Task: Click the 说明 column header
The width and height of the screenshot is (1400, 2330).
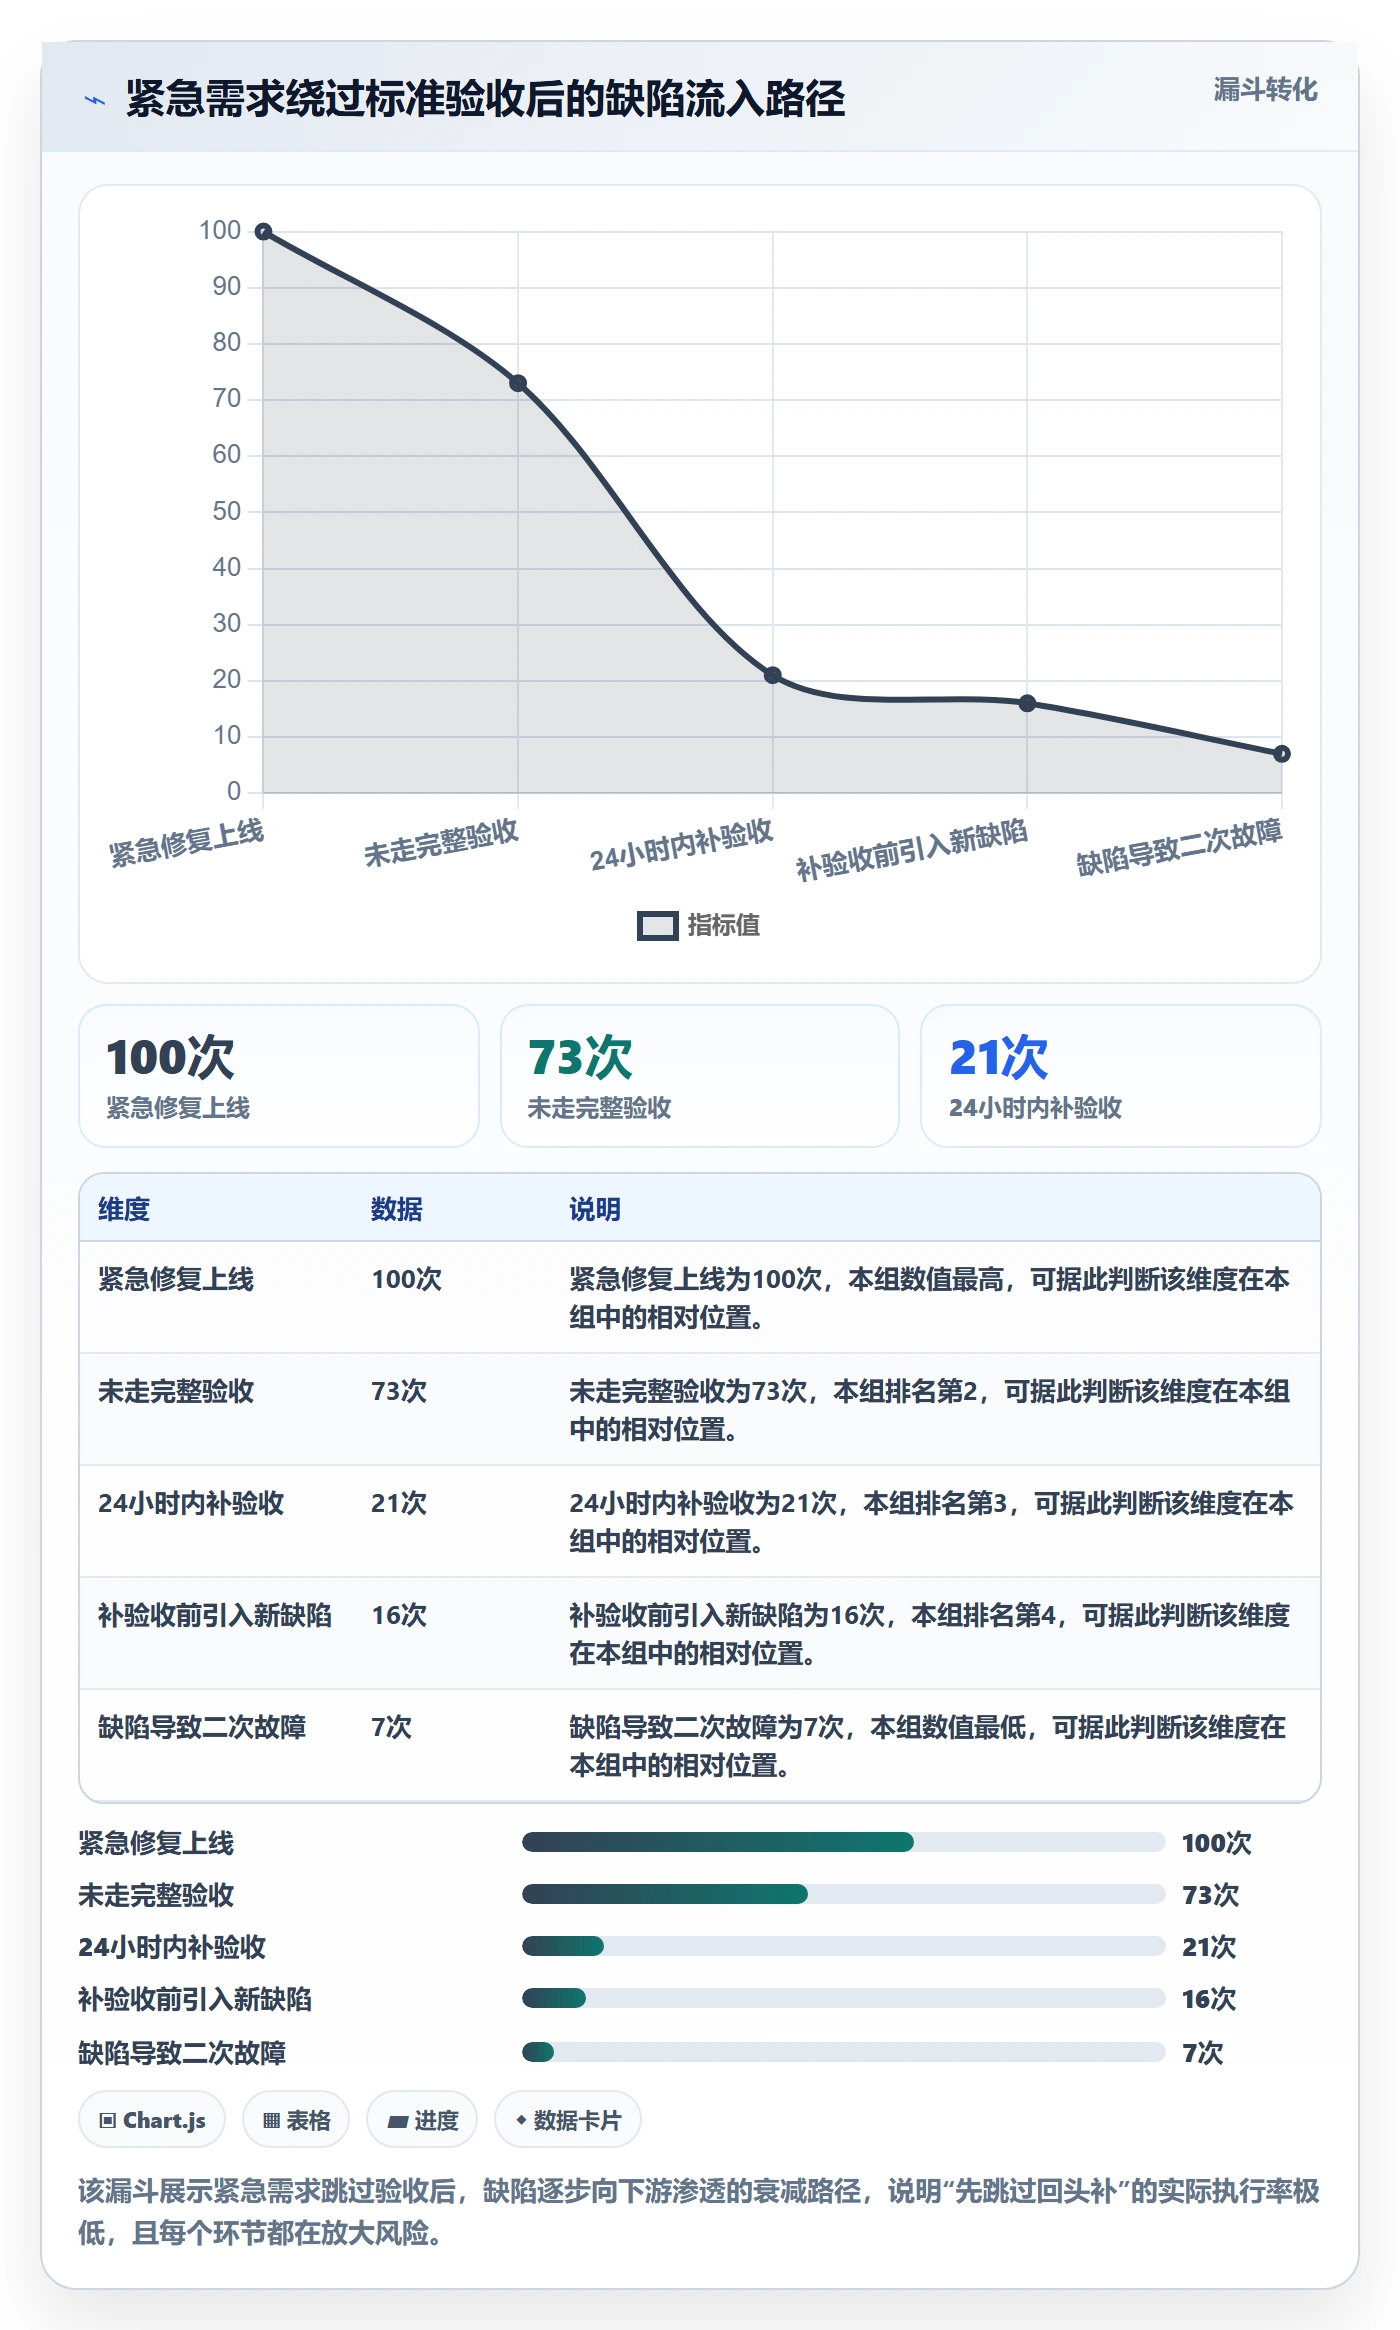Action: click(595, 1209)
